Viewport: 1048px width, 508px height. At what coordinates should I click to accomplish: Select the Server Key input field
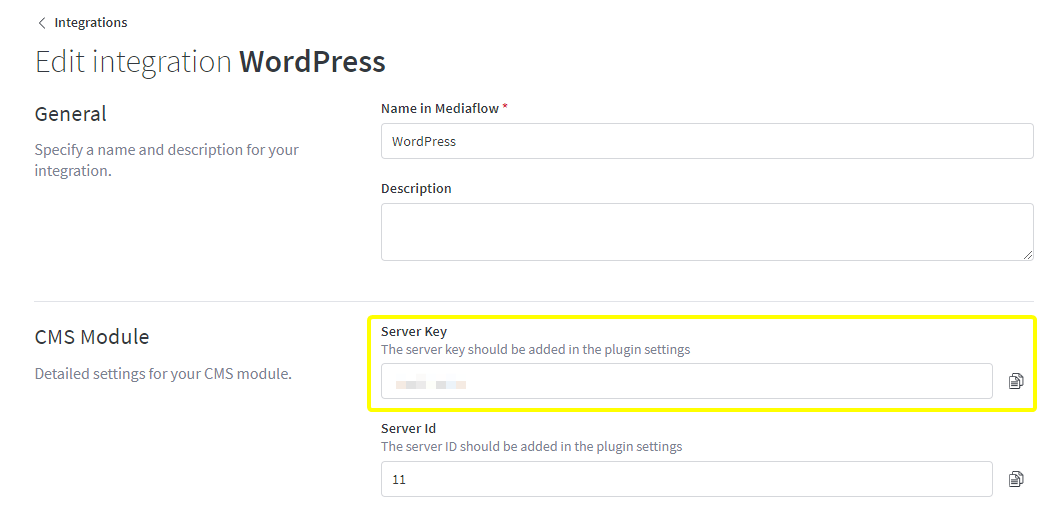click(x=686, y=381)
